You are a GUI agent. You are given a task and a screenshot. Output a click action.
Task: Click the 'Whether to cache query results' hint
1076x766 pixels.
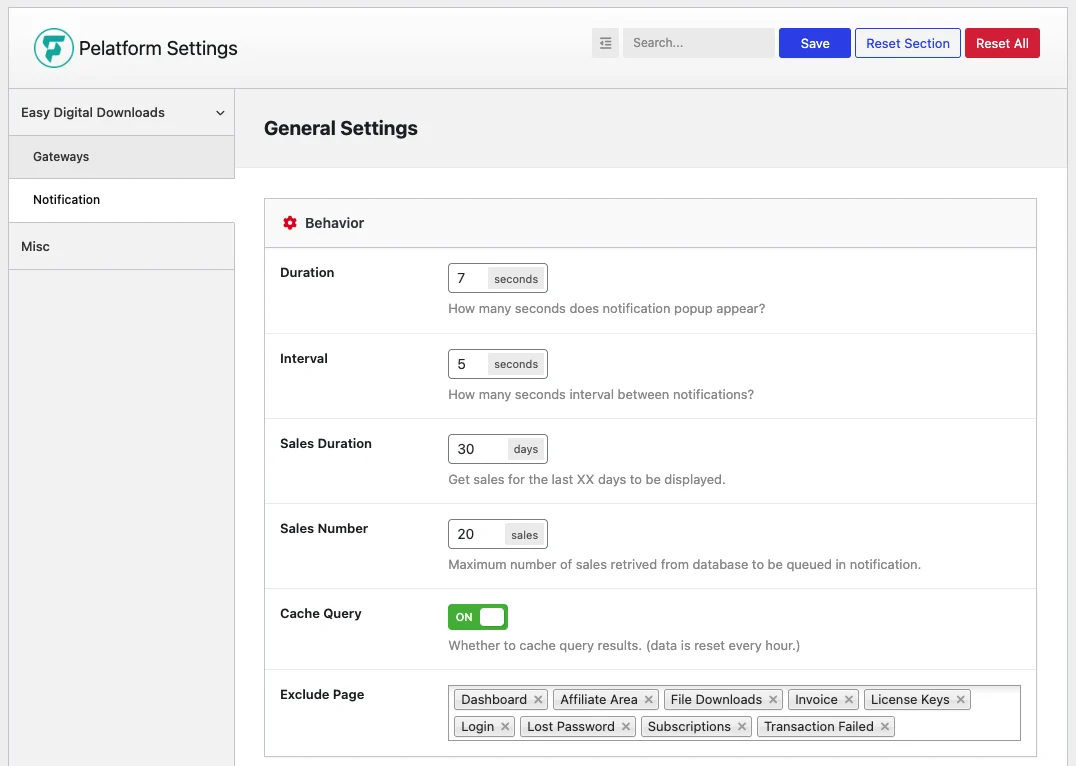[624, 646]
